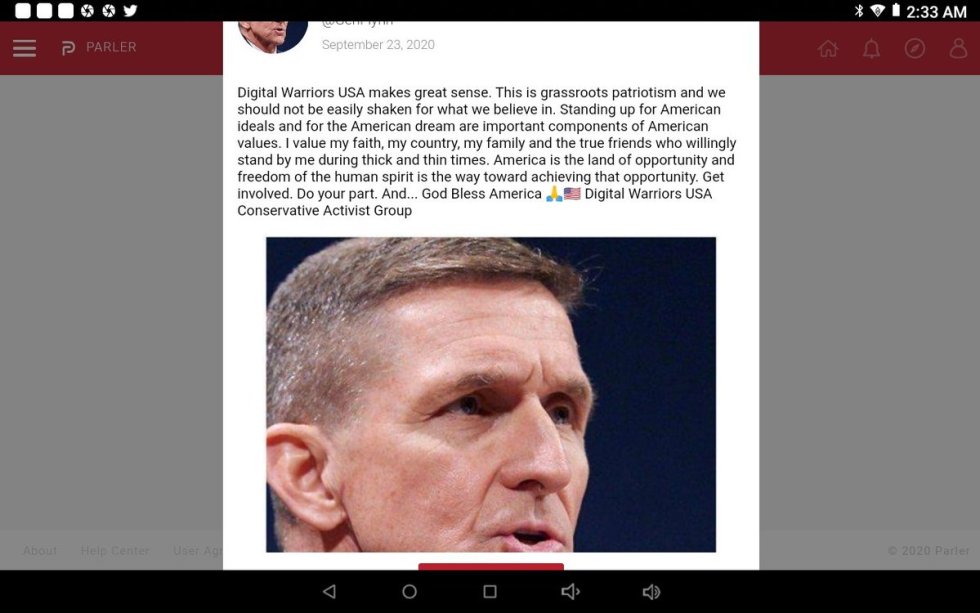Raise volume with speaker-up icon
The height and width of the screenshot is (613, 980).
click(x=651, y=591)
